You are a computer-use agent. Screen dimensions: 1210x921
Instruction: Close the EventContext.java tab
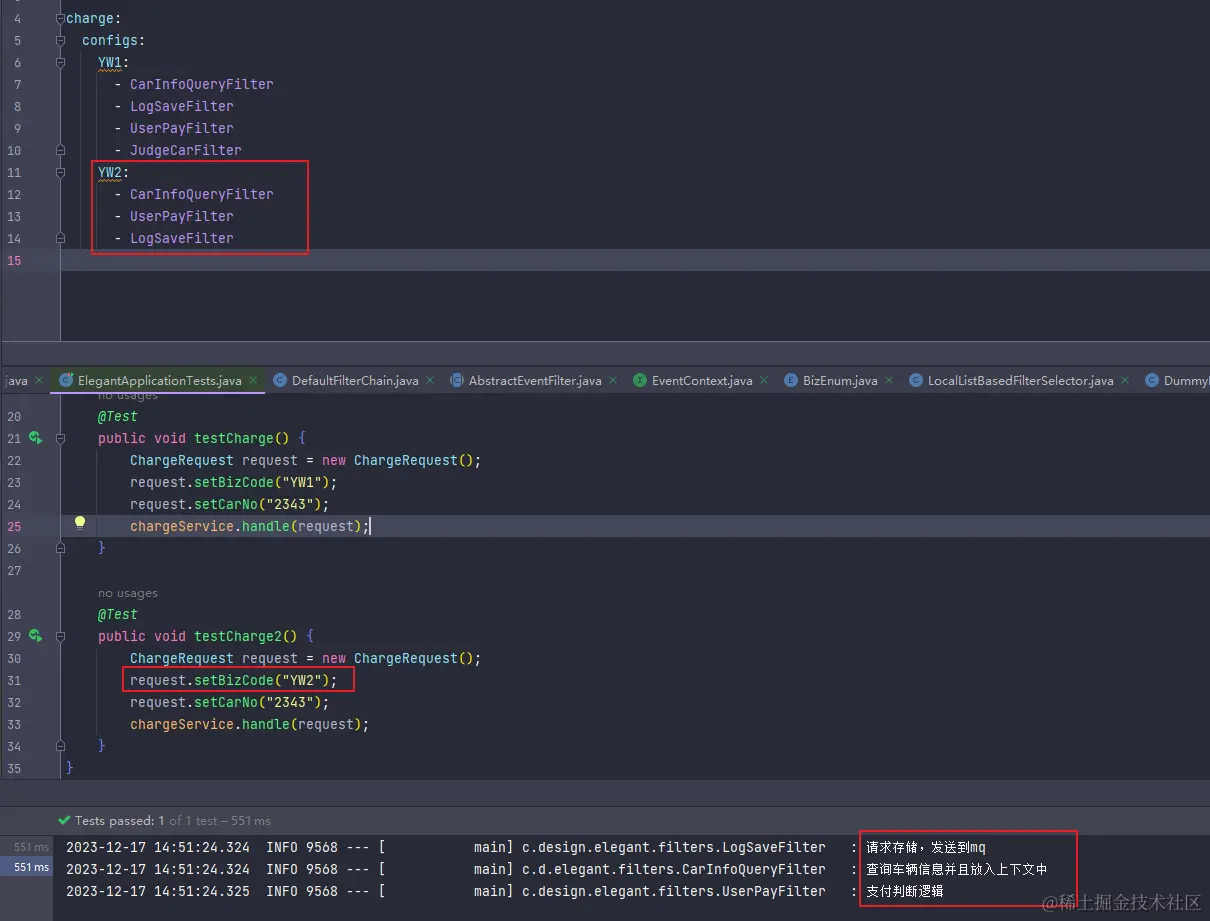click(x=764, y=380)
